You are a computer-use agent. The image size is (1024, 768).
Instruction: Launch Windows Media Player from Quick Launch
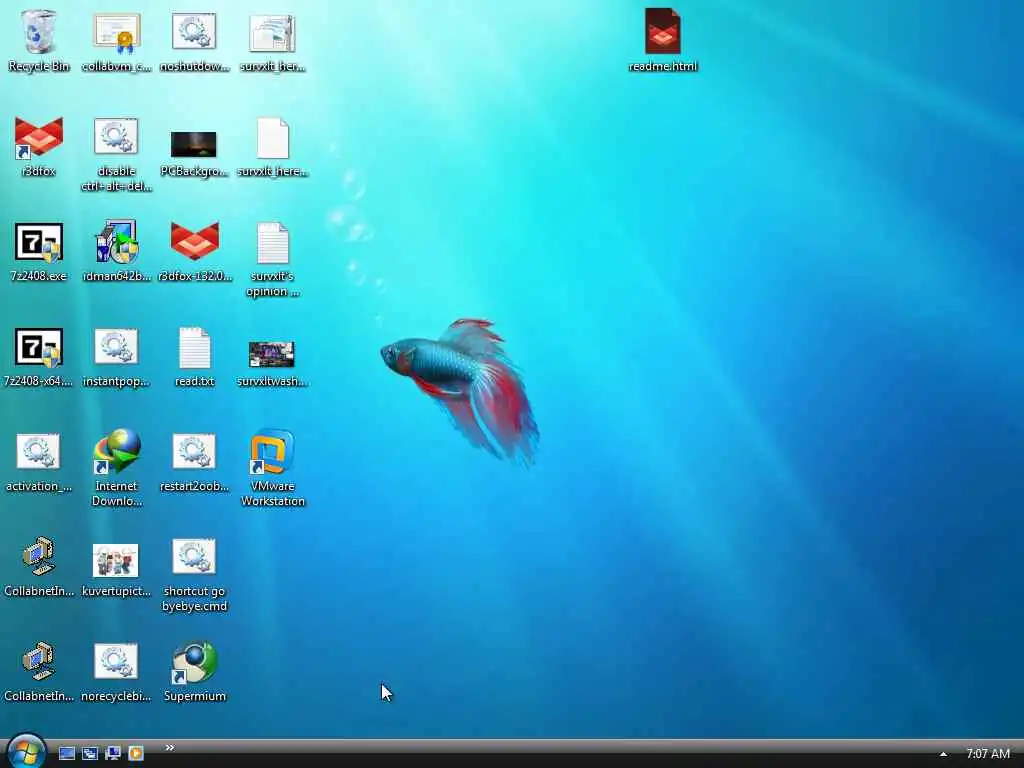tap(135, 753)
